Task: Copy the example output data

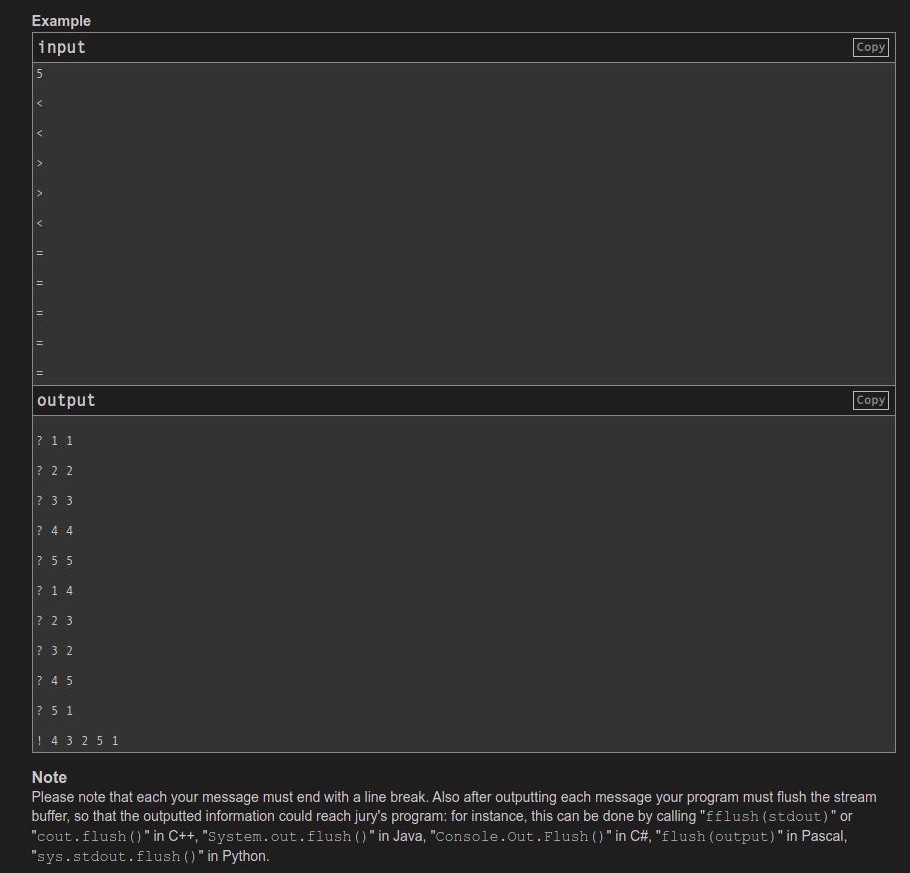Action: [x=871, y=401]
